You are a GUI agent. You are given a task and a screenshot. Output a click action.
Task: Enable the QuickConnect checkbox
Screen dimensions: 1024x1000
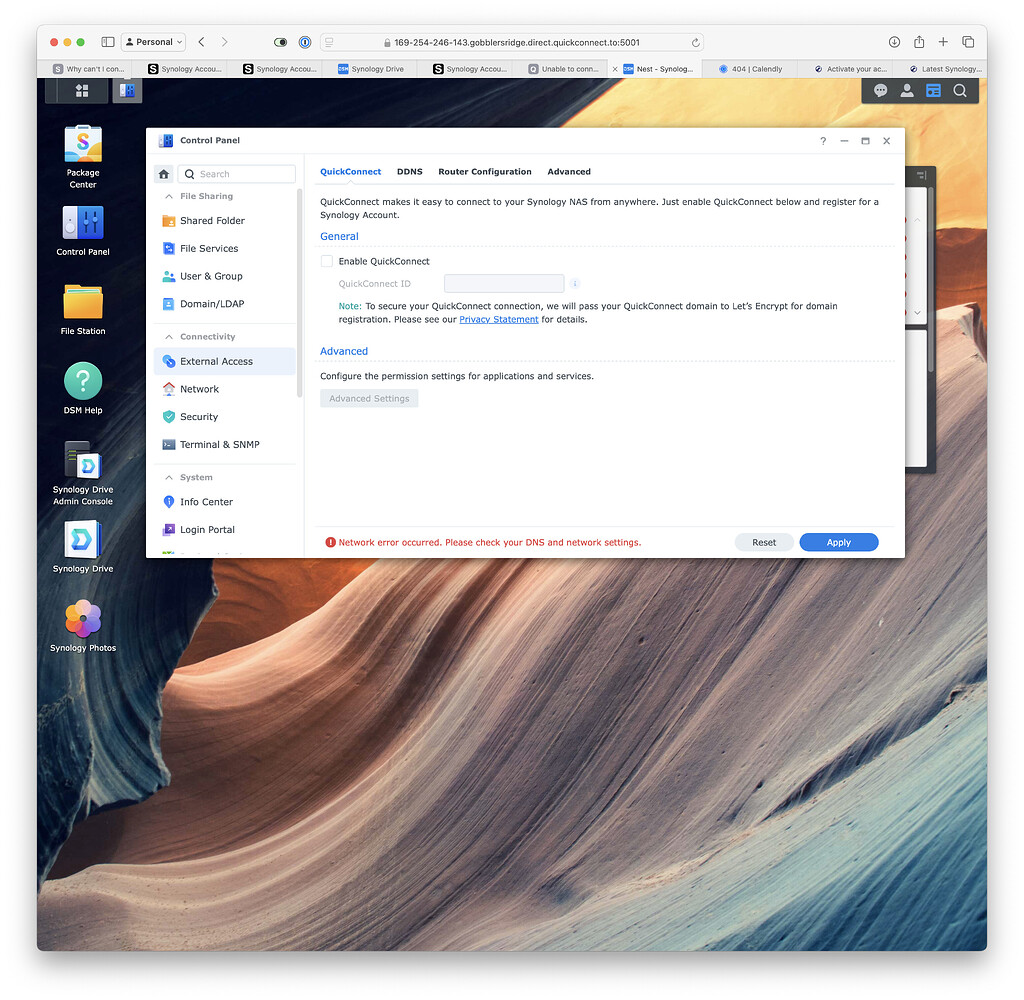click(x=326, y=260)
